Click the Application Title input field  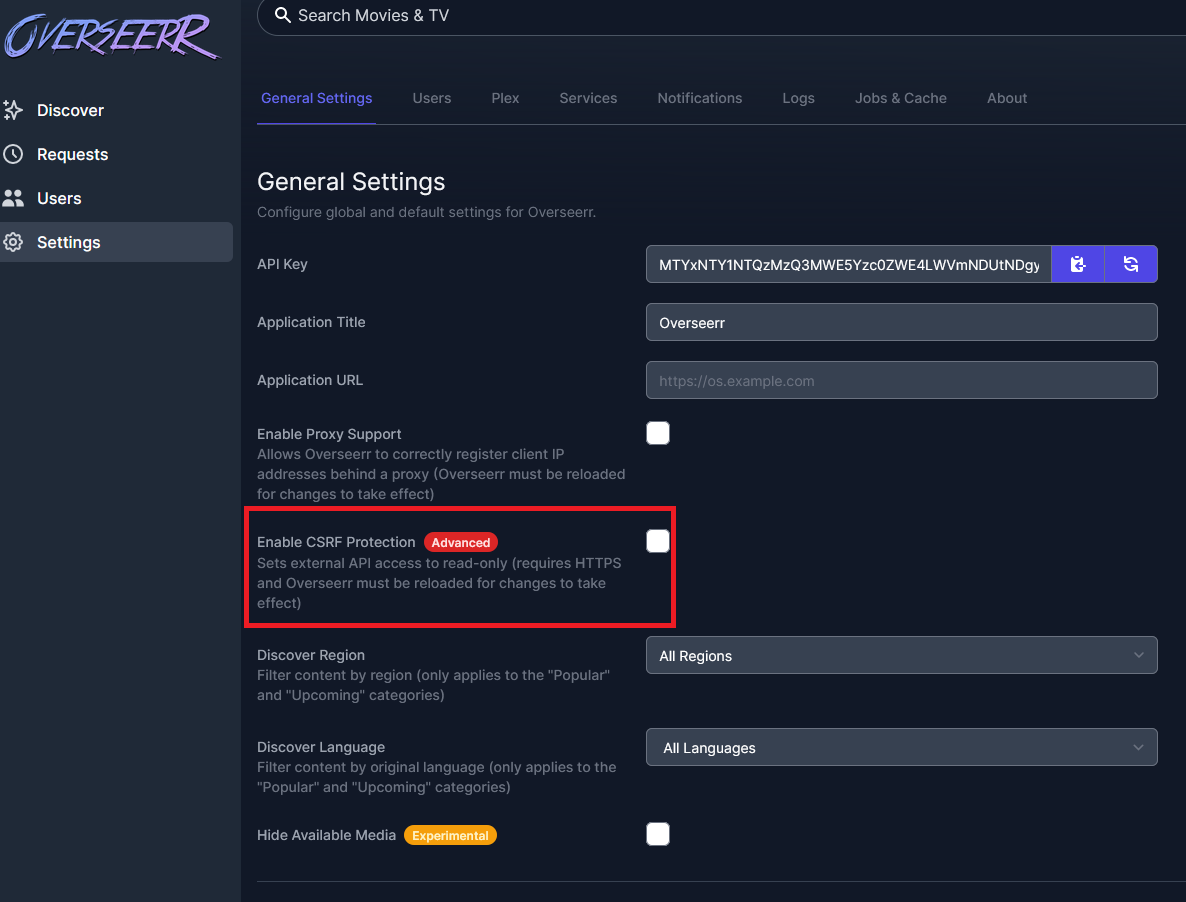click(901, 322)
